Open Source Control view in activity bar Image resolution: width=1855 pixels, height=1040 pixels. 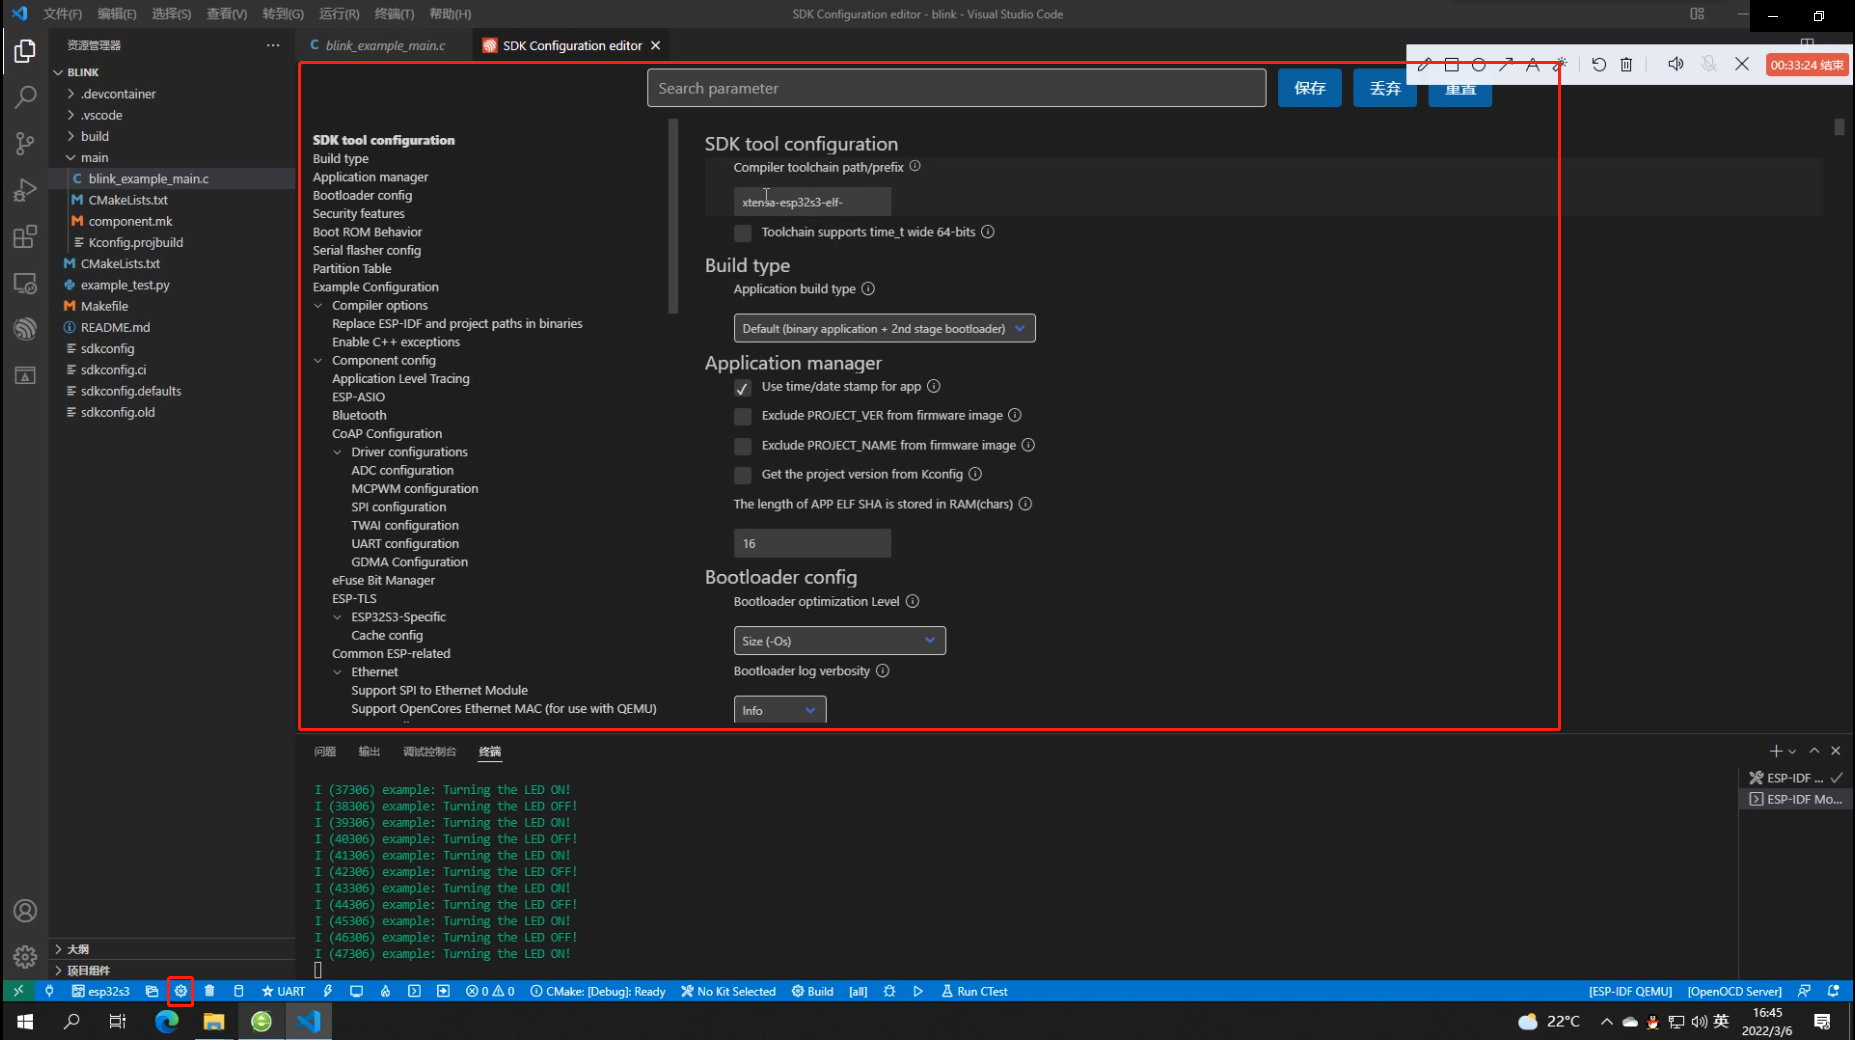[x=25, y=143]
